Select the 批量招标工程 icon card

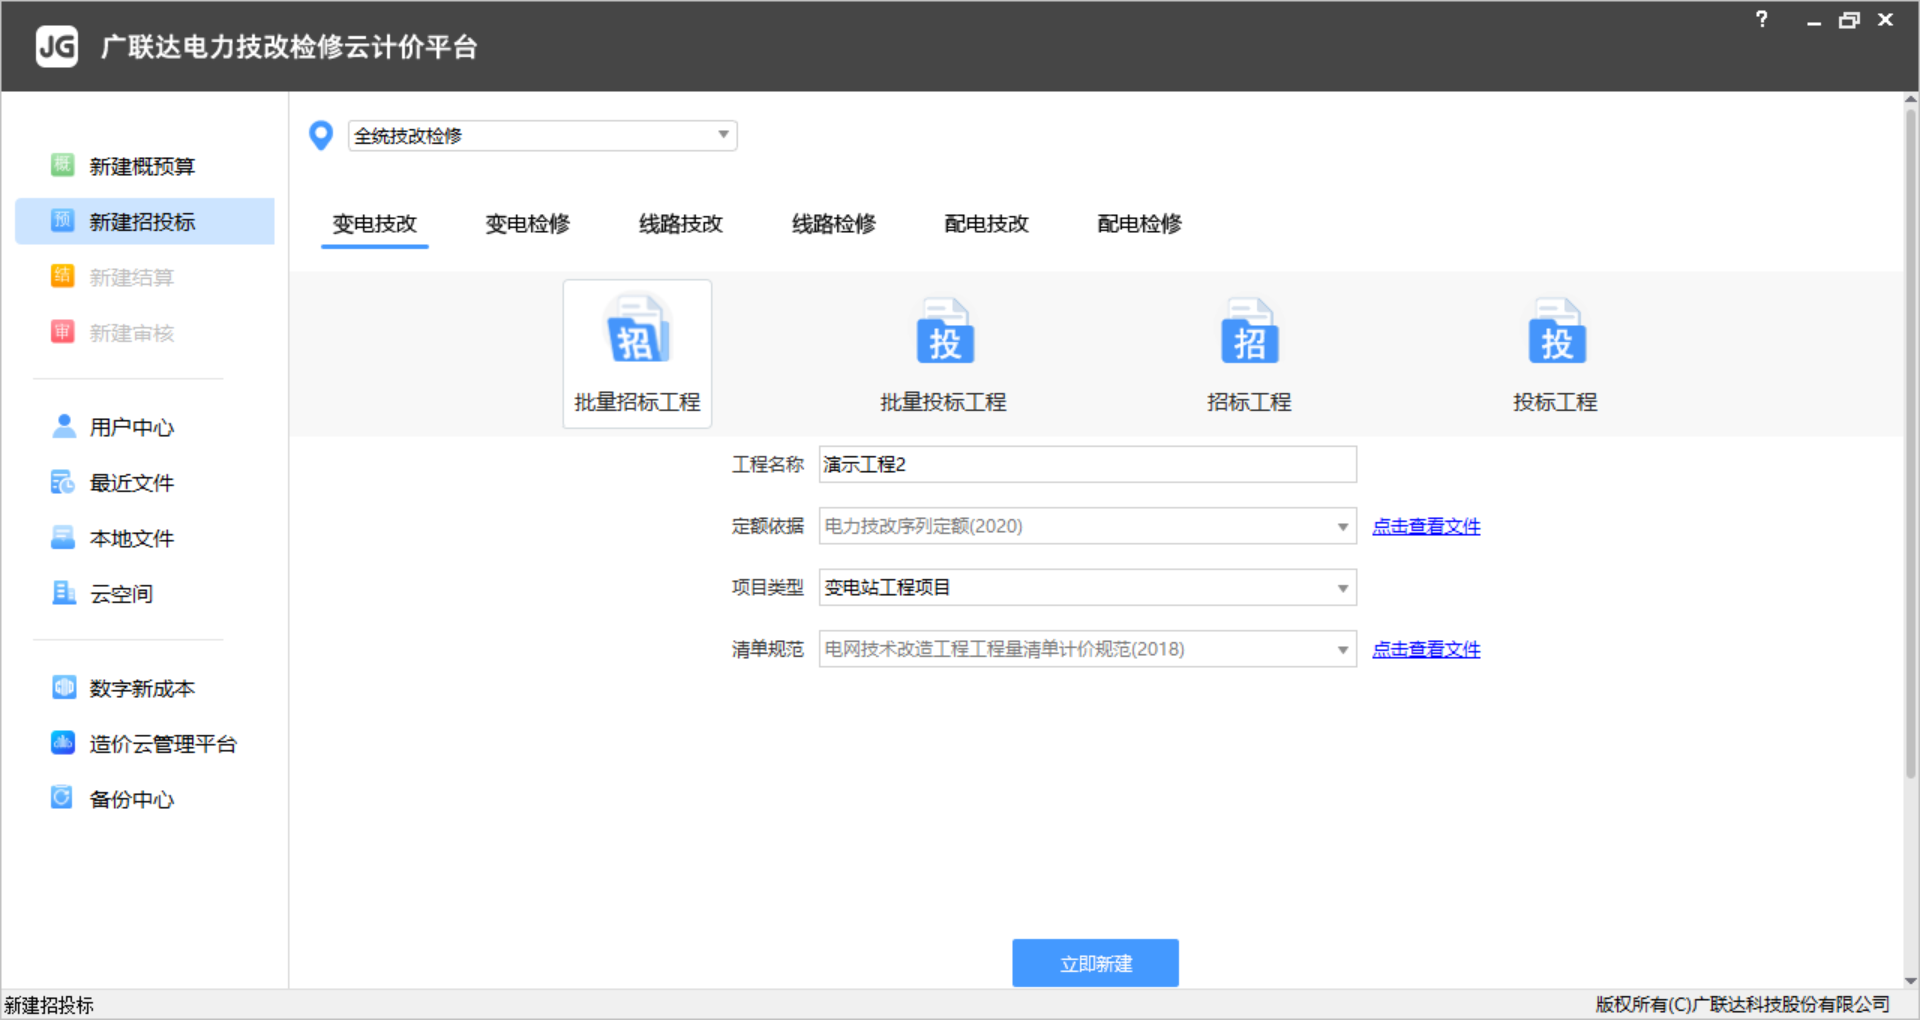tap(637, 353)
